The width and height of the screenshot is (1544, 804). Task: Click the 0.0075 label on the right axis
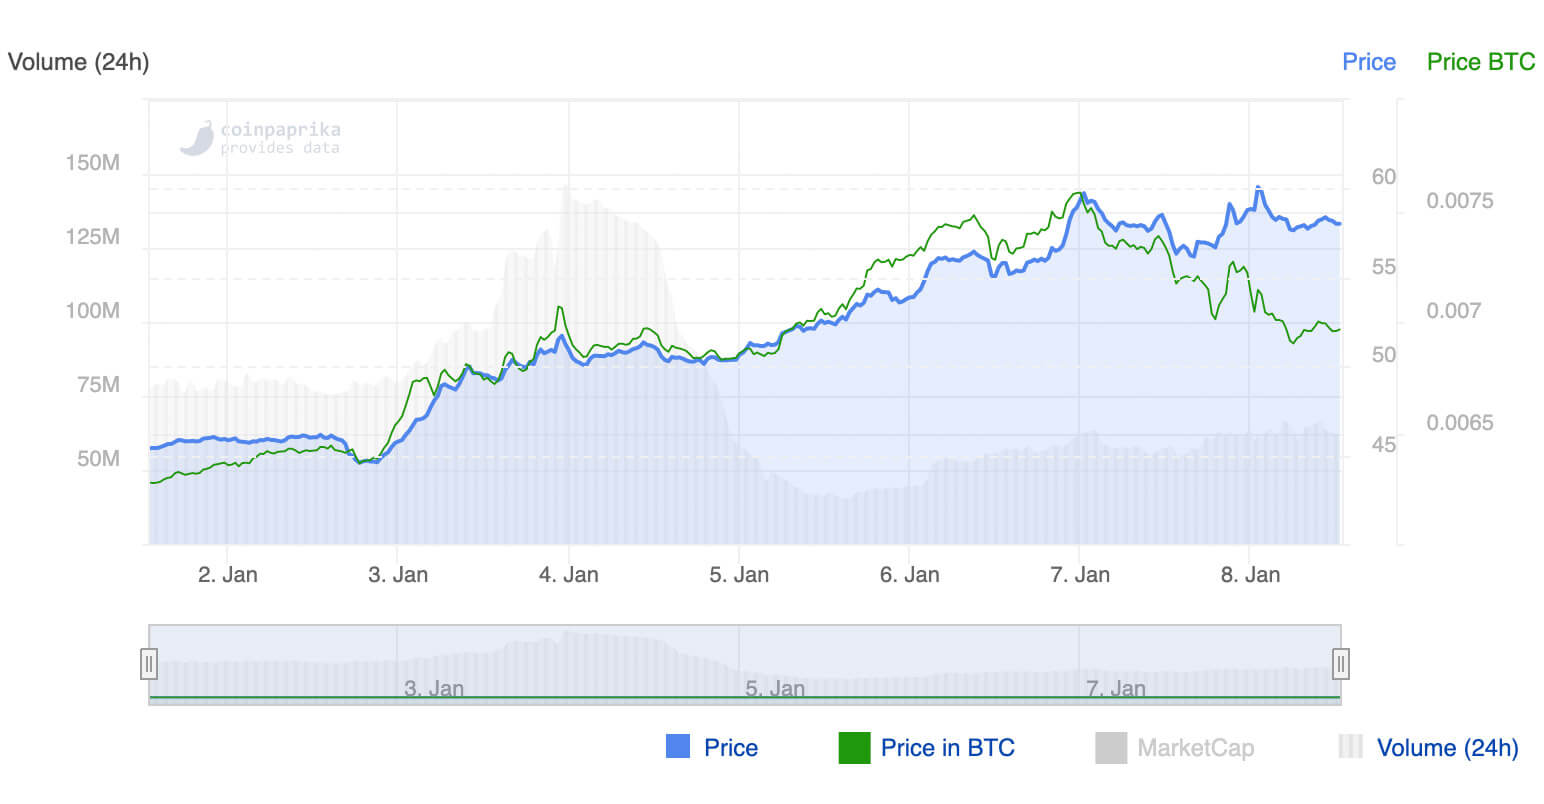coord(1459,200)
